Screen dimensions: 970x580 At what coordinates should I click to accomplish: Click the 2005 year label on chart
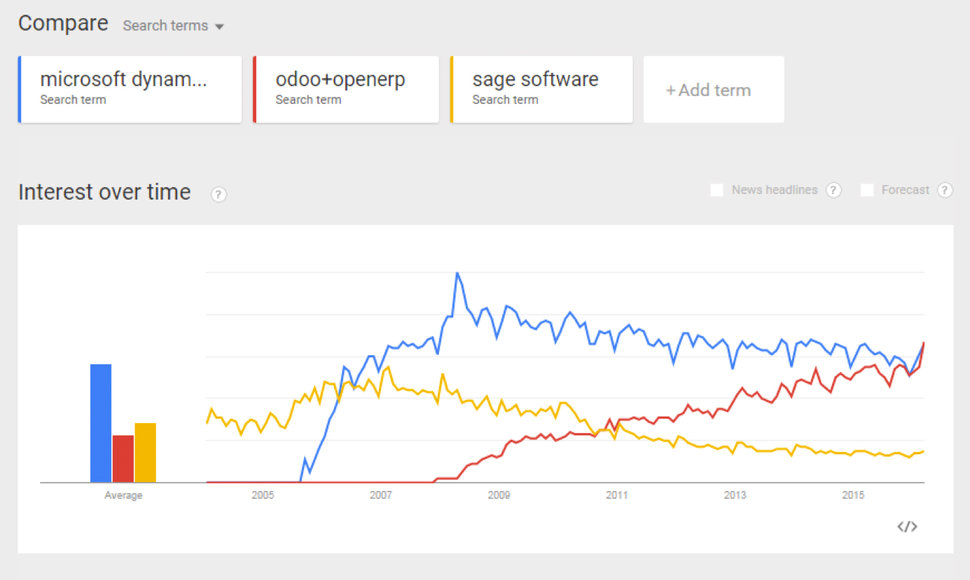263,495
